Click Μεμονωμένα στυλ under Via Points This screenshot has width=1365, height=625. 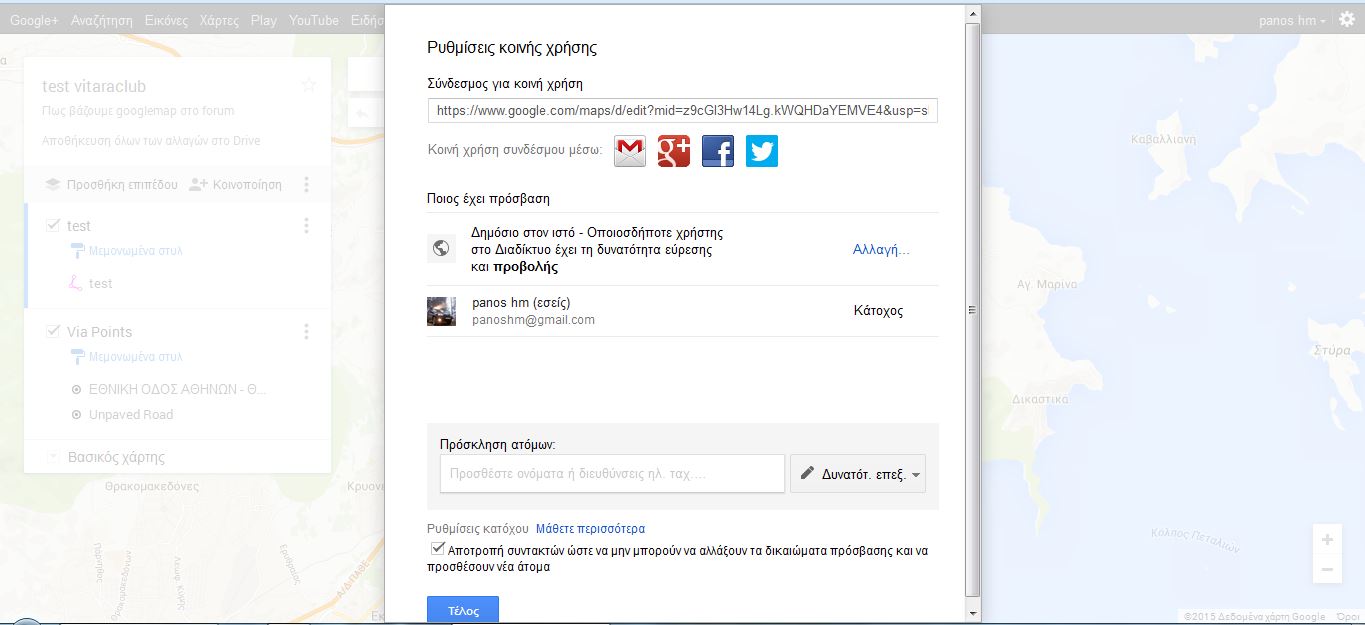pos(135,357)
